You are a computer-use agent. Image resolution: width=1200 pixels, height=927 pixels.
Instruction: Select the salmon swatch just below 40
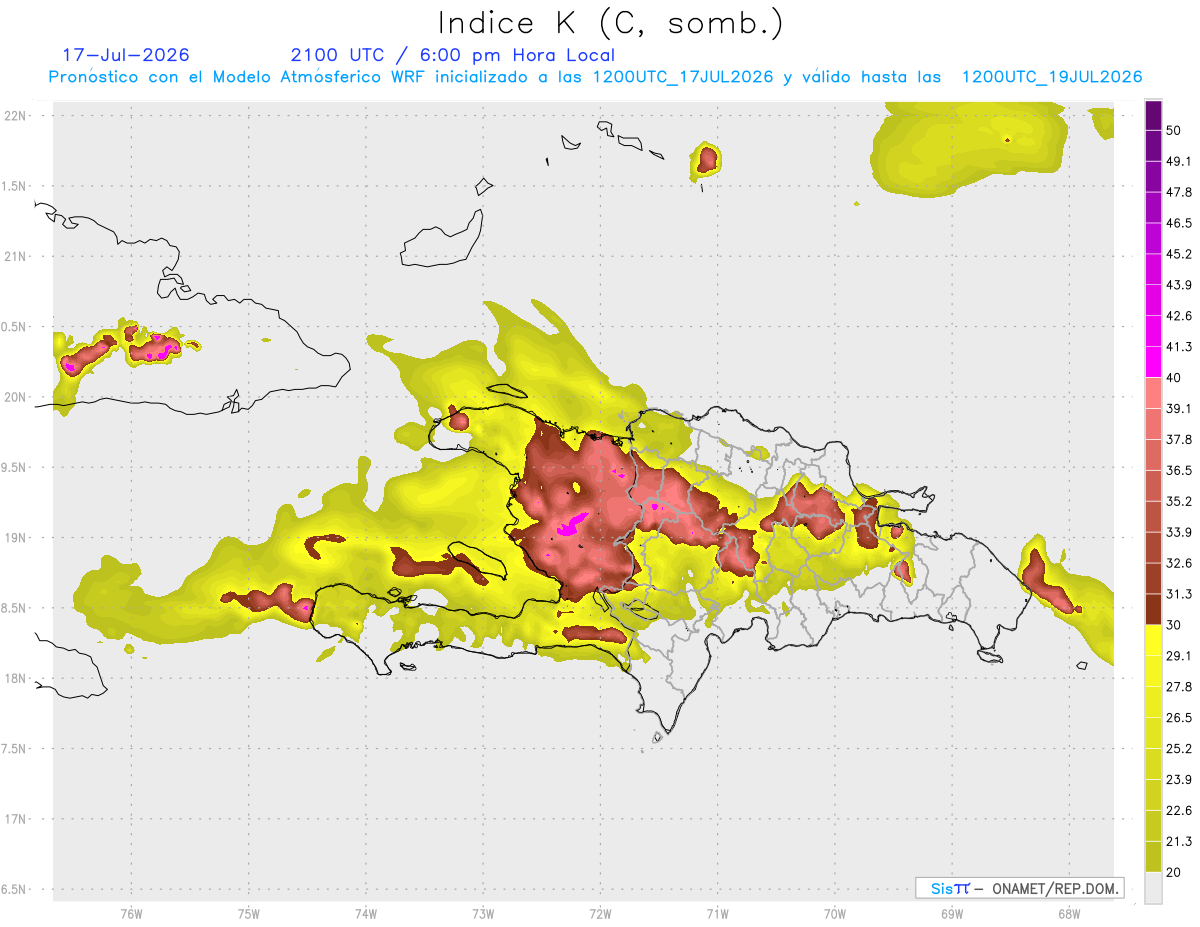click(1153, 393)
